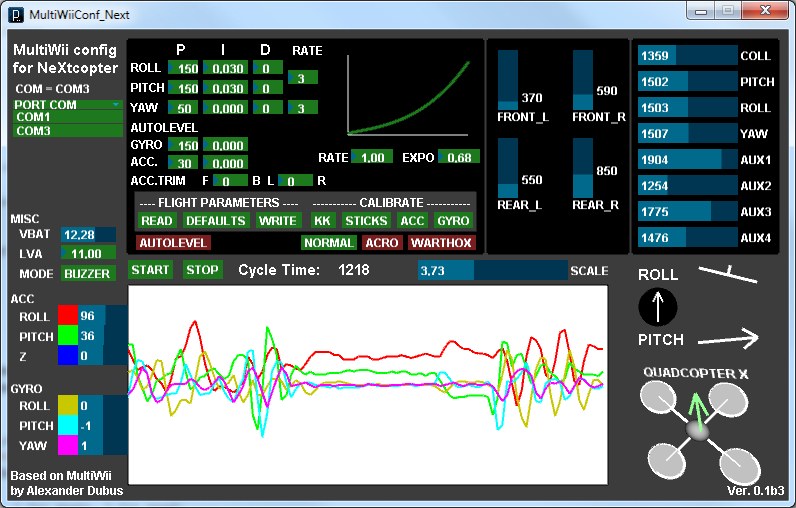This screenshot has height=508, width=796.
Task: Click the REAR_L motor bar
Action: pos(508,168)
